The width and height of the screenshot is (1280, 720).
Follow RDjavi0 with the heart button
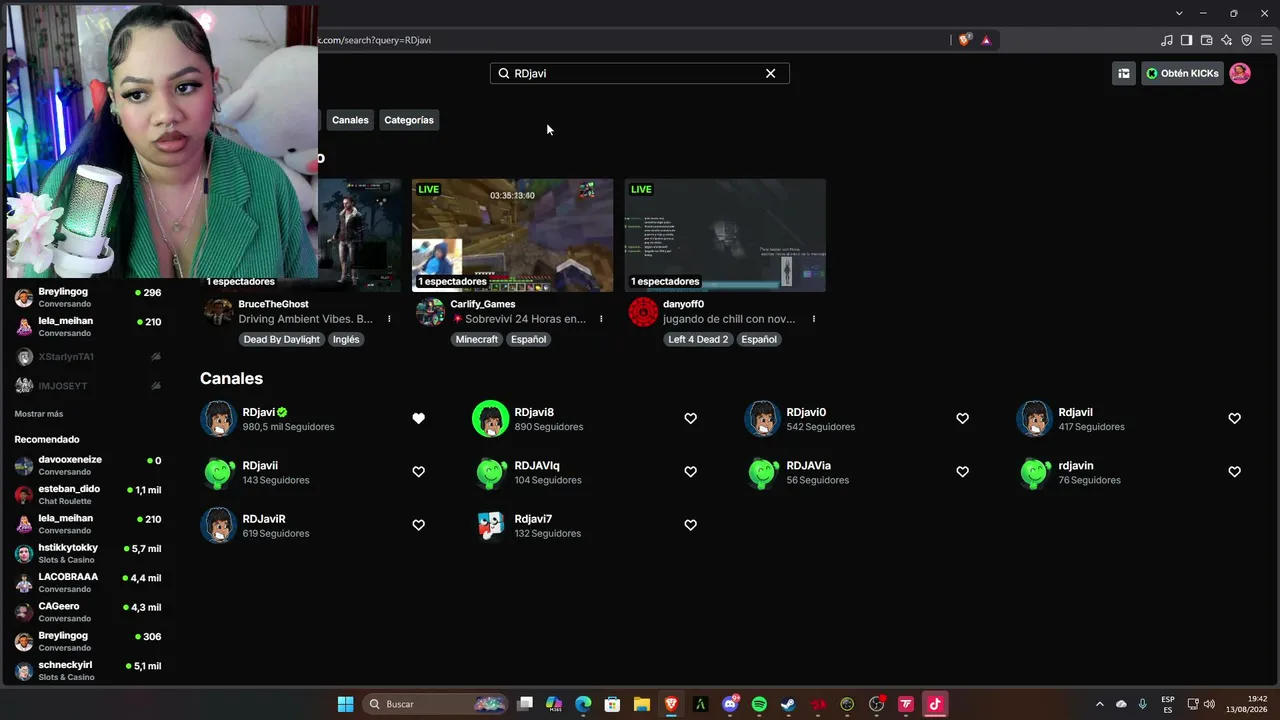962,419
